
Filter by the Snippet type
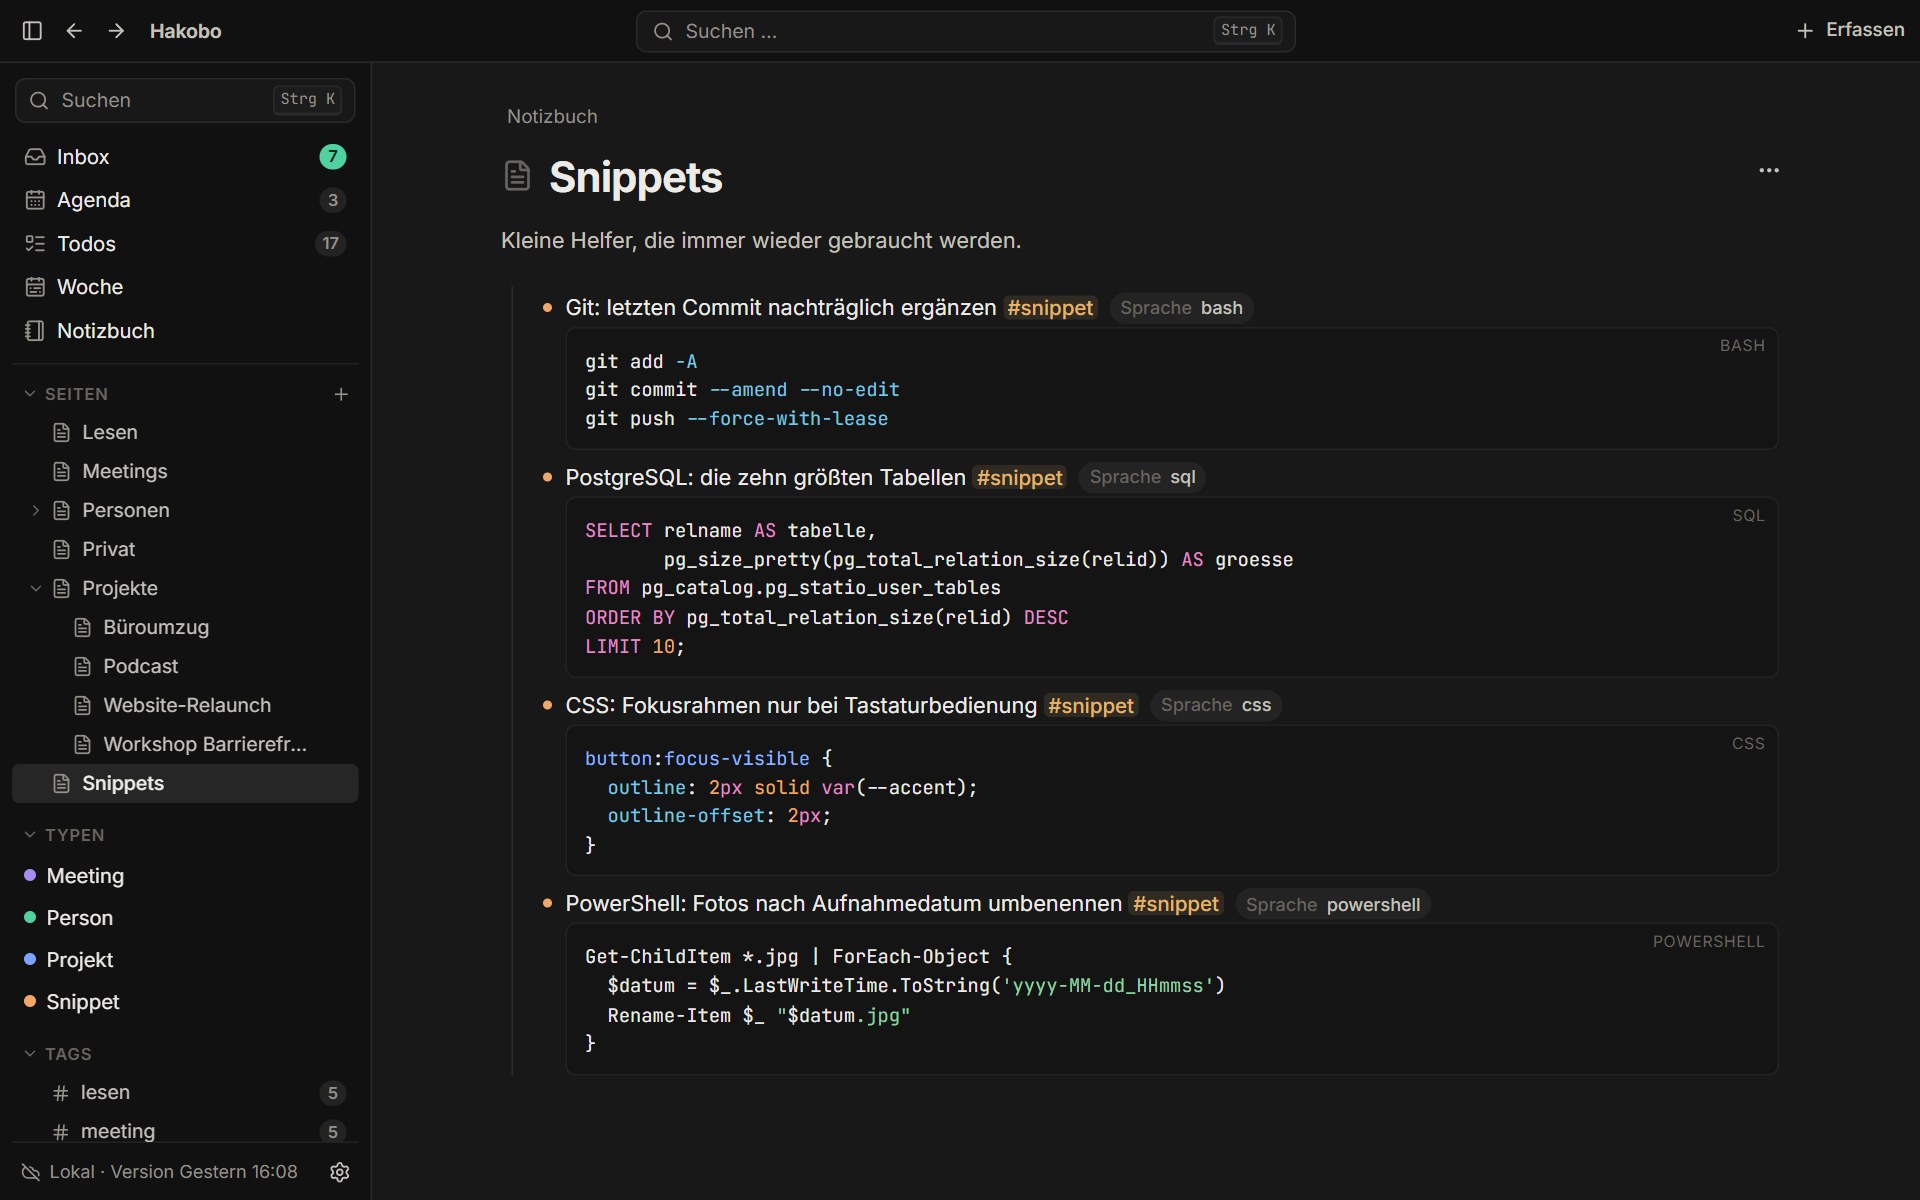(x=185, y=1002)
